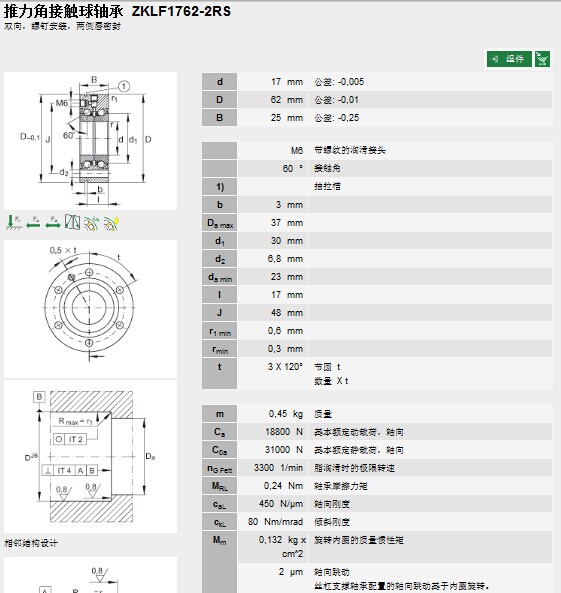Viewport: 561px width, 593px height.
Task: Open the bearing cross-section drawing
Action: [x=90, y=141]
